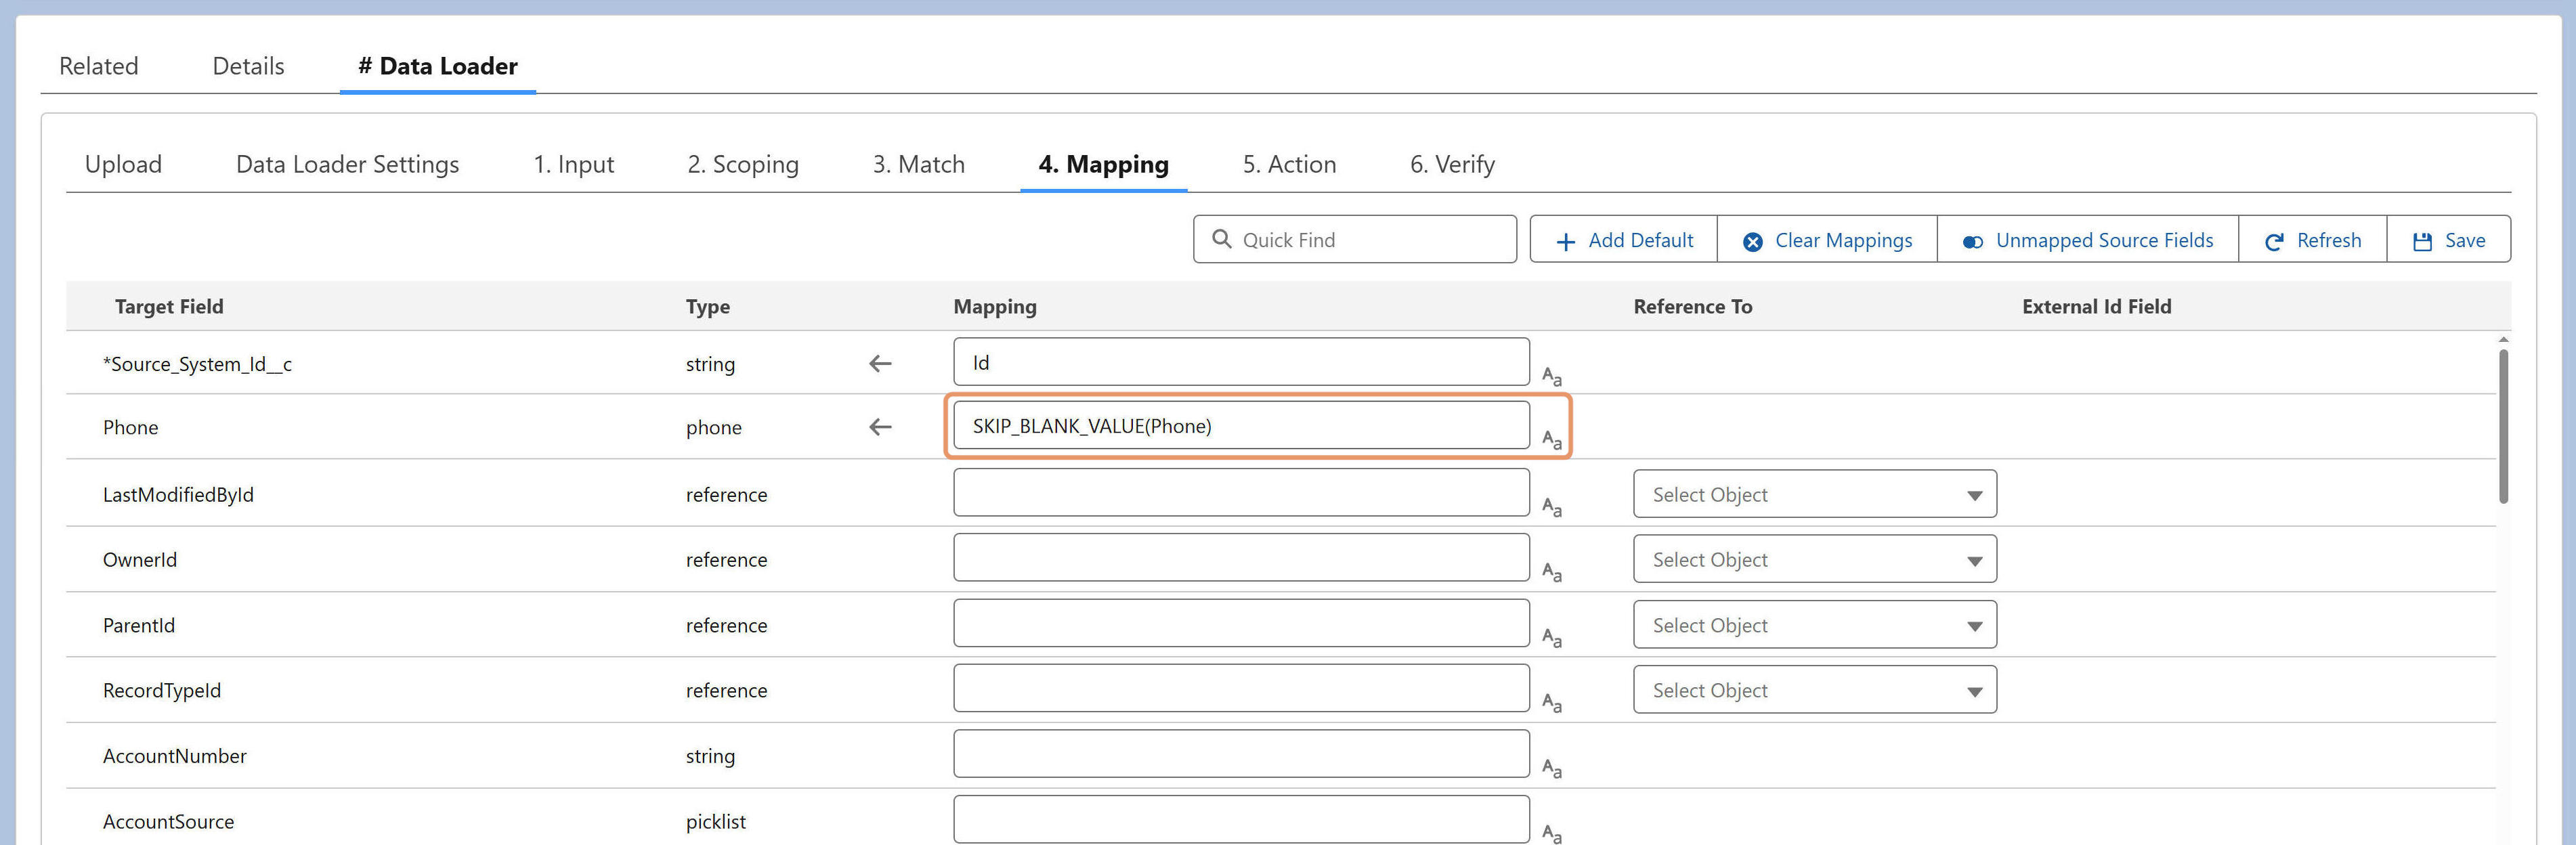Click the Add Default button

click(x=1623, y=240)
